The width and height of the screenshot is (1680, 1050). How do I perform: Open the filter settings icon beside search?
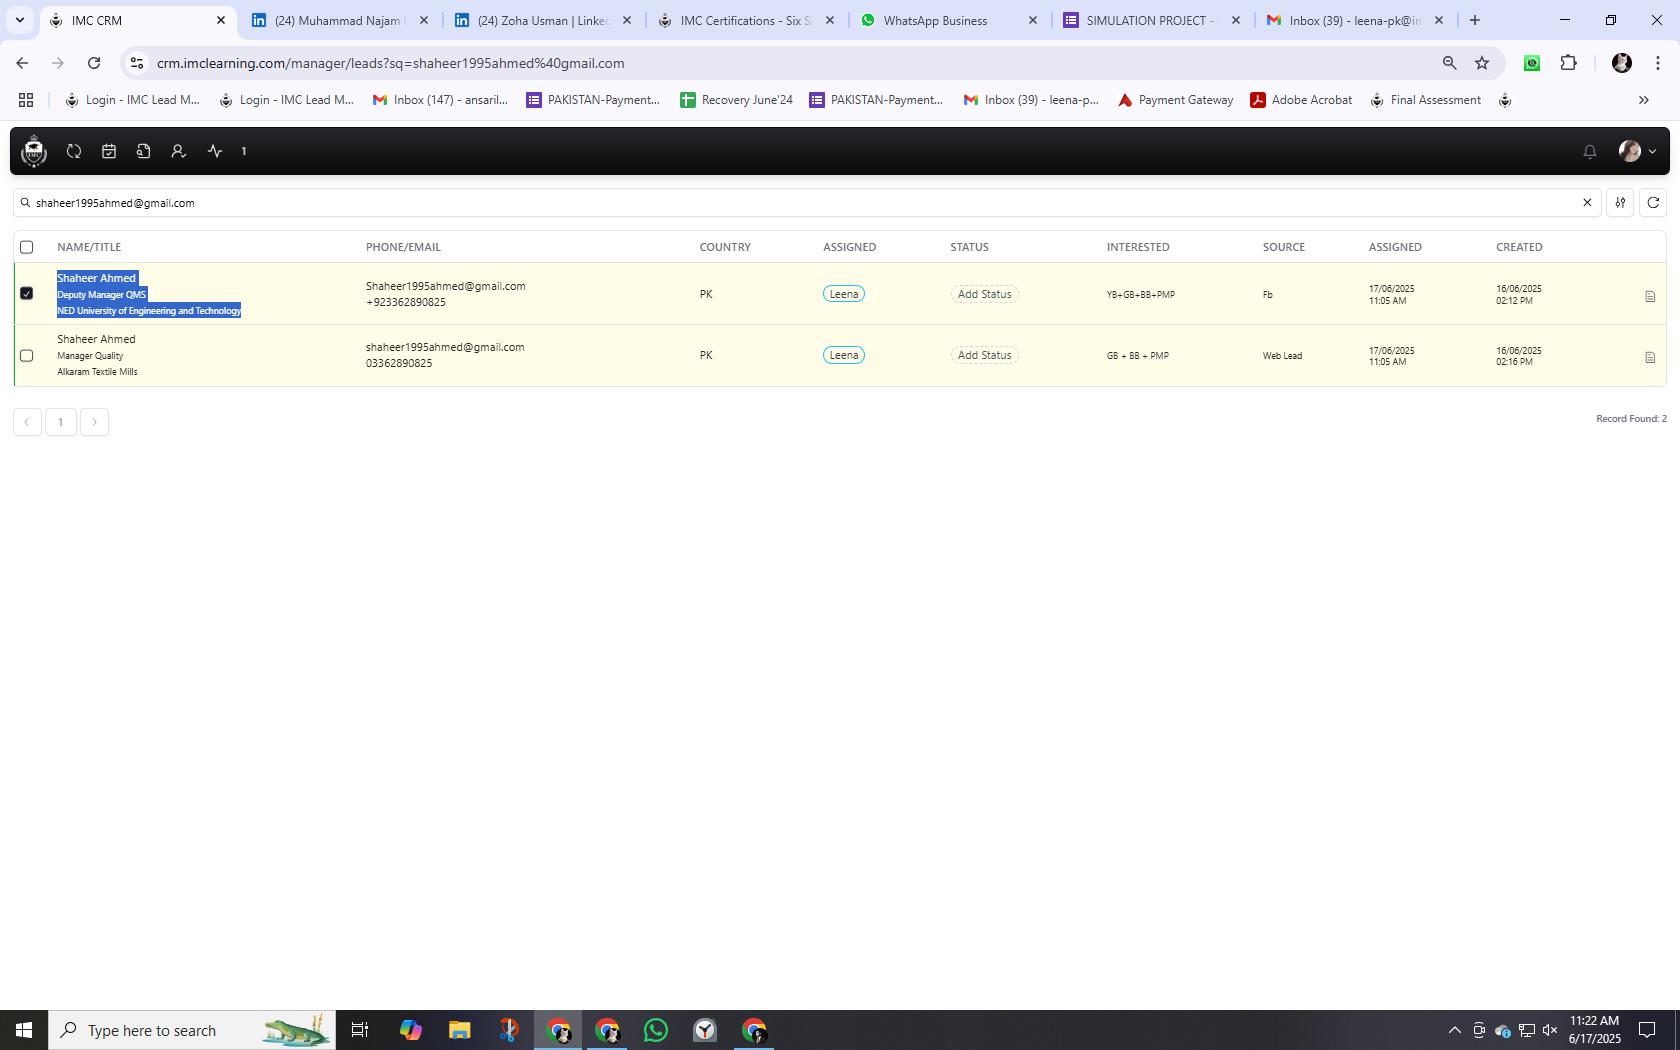[1620, 203]
